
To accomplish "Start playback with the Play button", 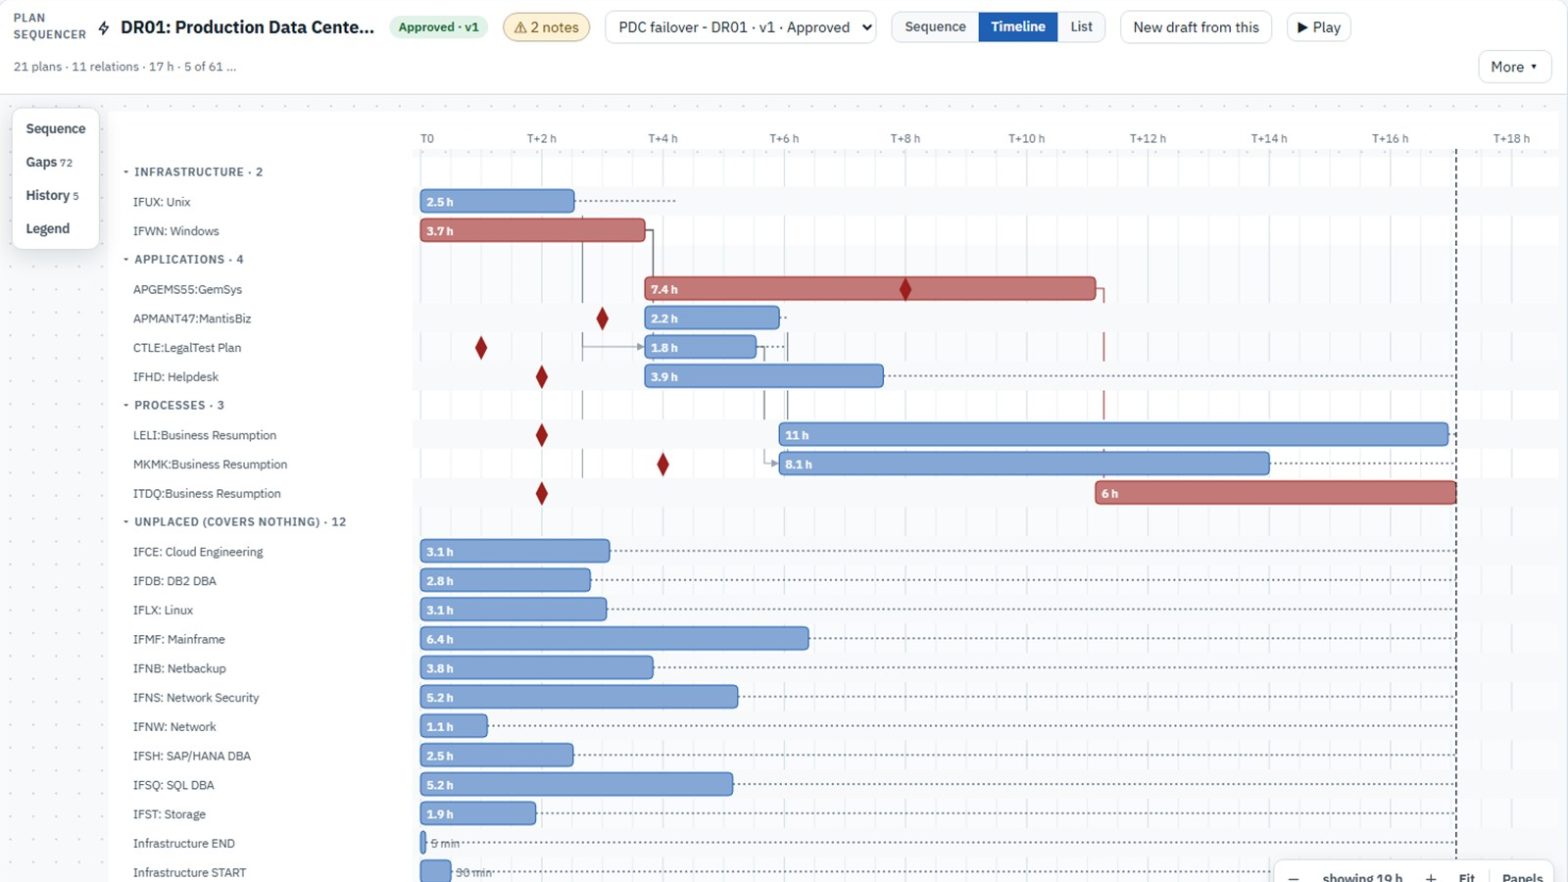I will (1319, 27).
